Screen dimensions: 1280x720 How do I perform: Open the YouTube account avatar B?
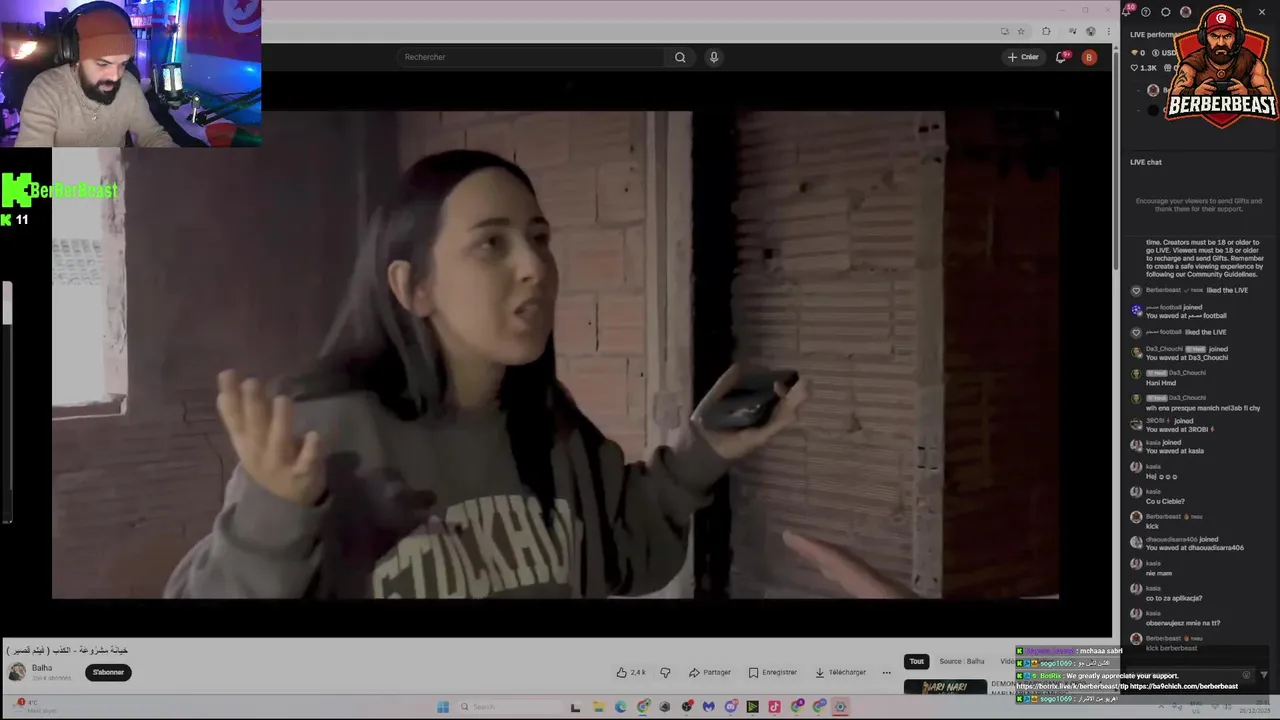[x=1089, y=57]
